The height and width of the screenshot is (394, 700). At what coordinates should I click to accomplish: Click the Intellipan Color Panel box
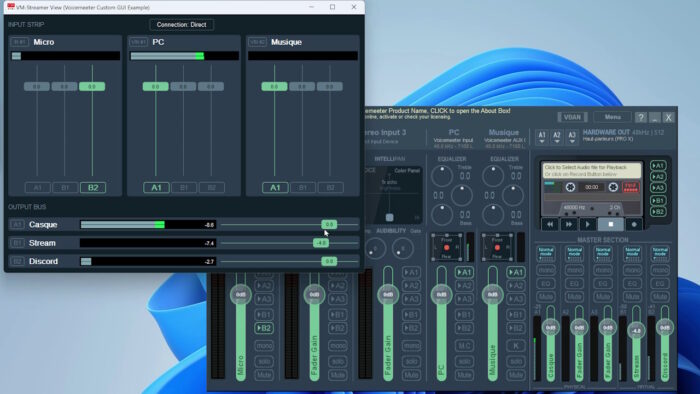392,195
